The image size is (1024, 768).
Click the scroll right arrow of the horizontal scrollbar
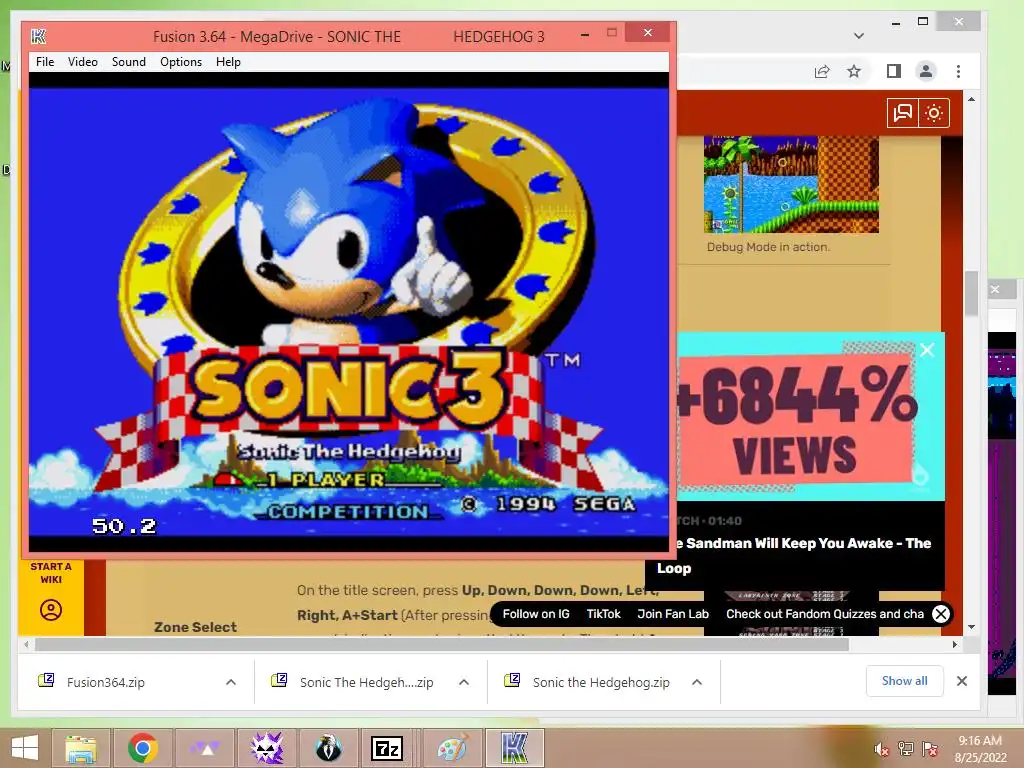[x=955, y=645]
